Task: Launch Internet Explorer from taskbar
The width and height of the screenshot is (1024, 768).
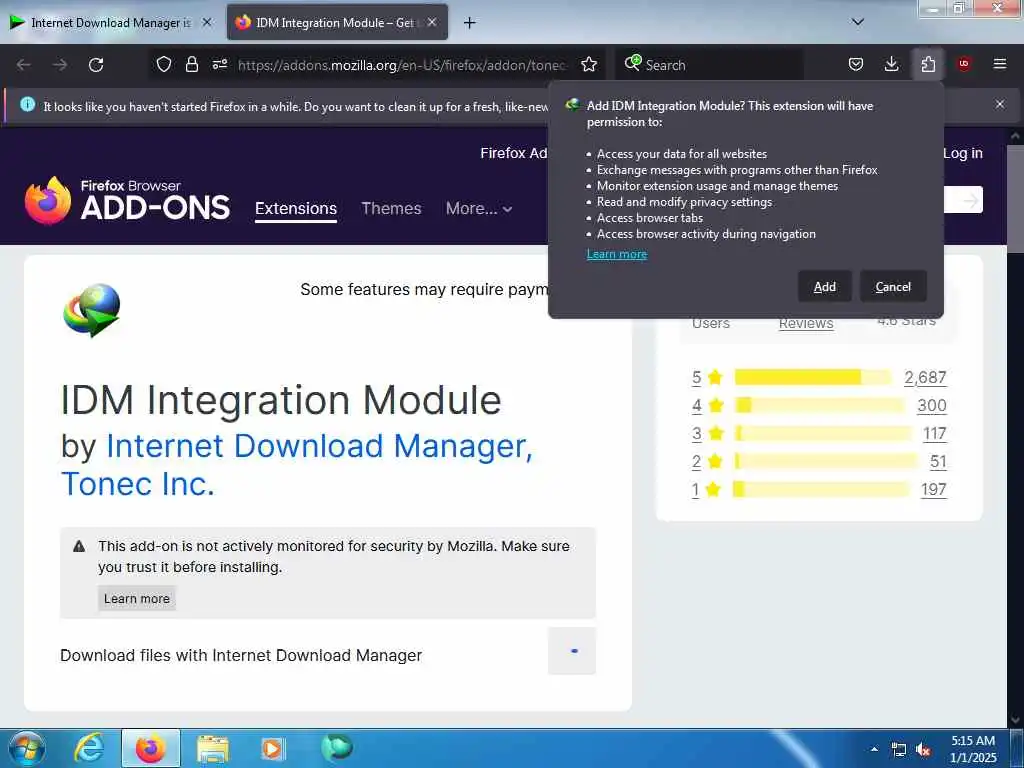Action: [89, 748]
